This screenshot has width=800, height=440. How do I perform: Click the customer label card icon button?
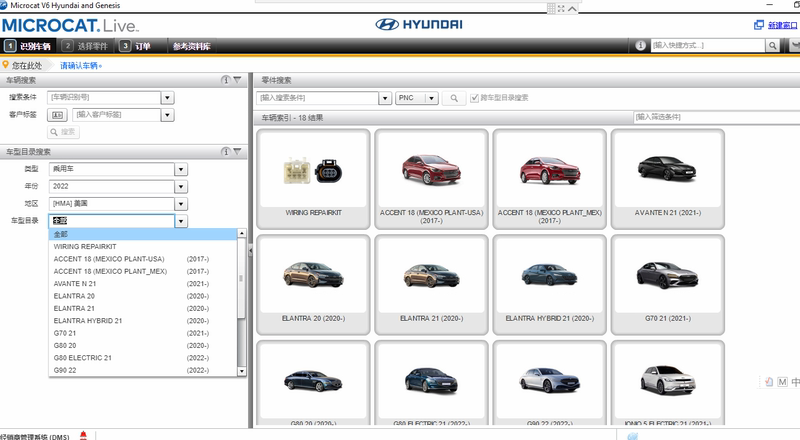[57, 115]
